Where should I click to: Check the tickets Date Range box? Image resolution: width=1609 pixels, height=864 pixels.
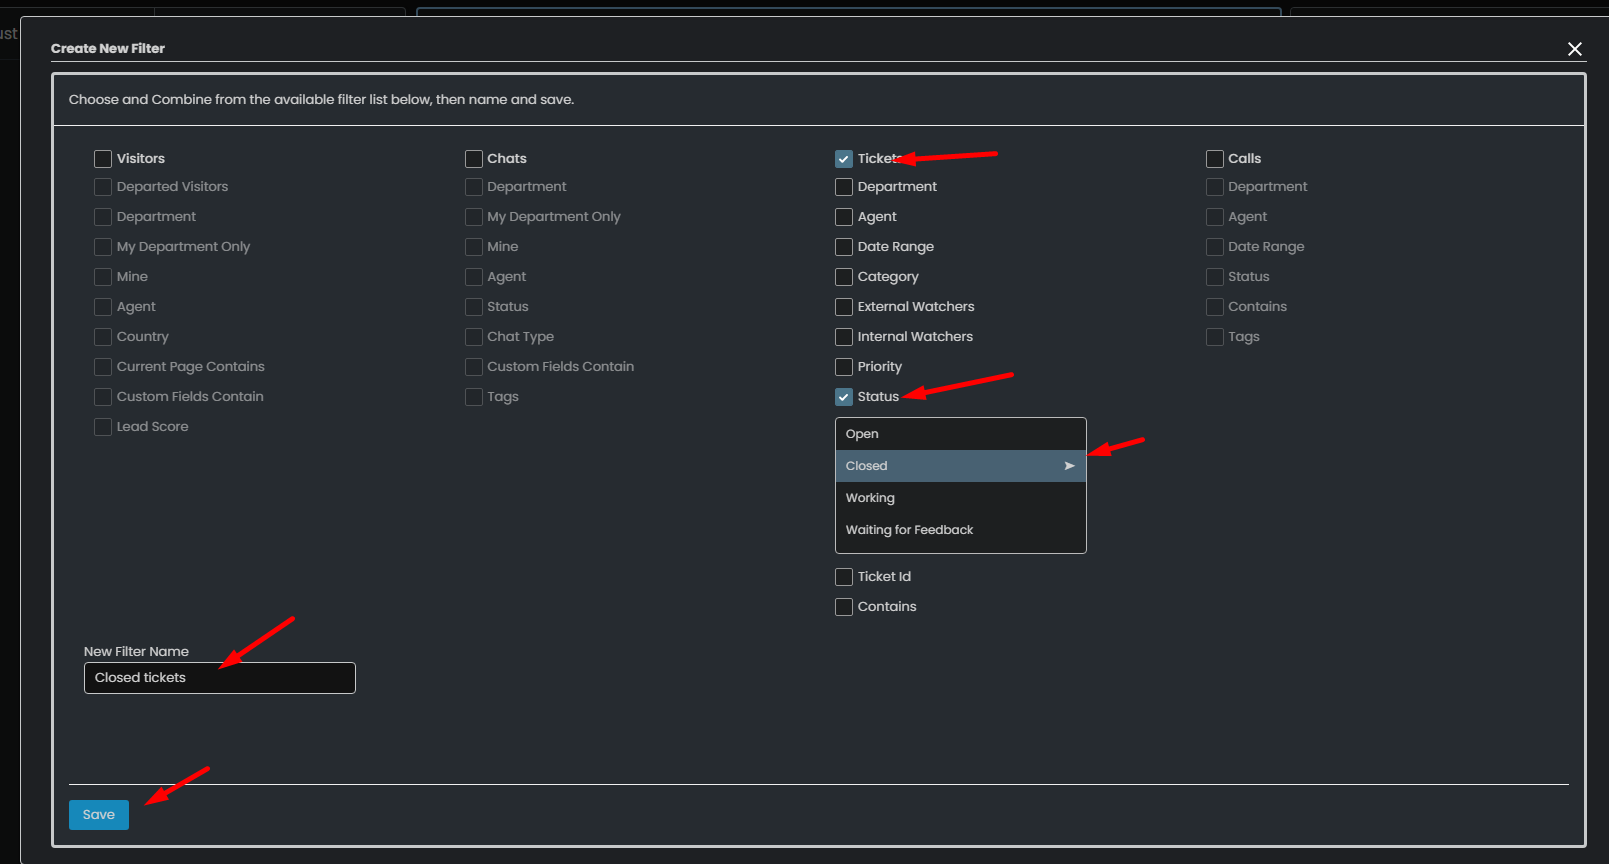click(844, 247)
